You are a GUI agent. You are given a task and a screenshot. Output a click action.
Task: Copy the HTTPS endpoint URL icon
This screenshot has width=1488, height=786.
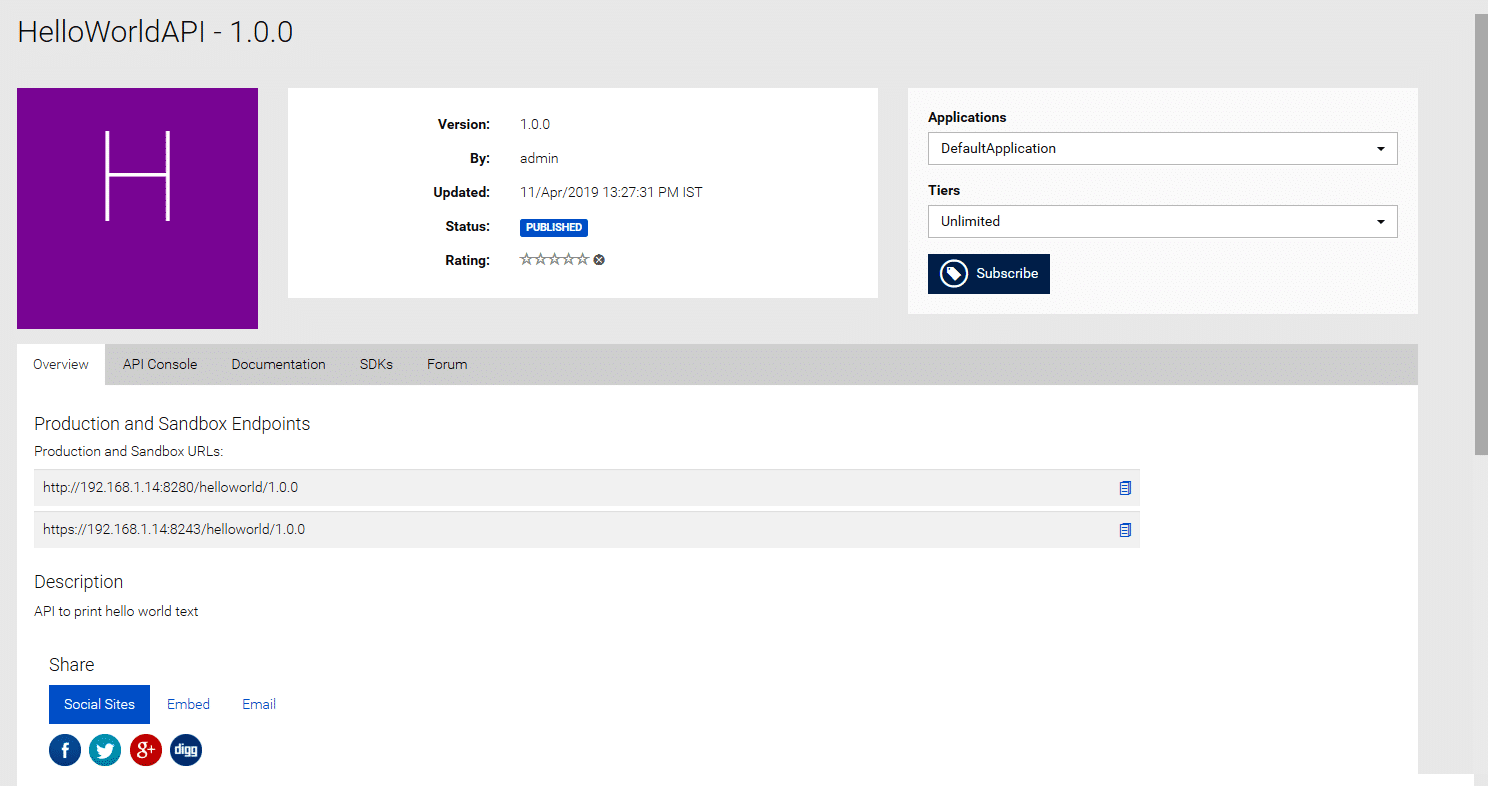(1125, 530)
